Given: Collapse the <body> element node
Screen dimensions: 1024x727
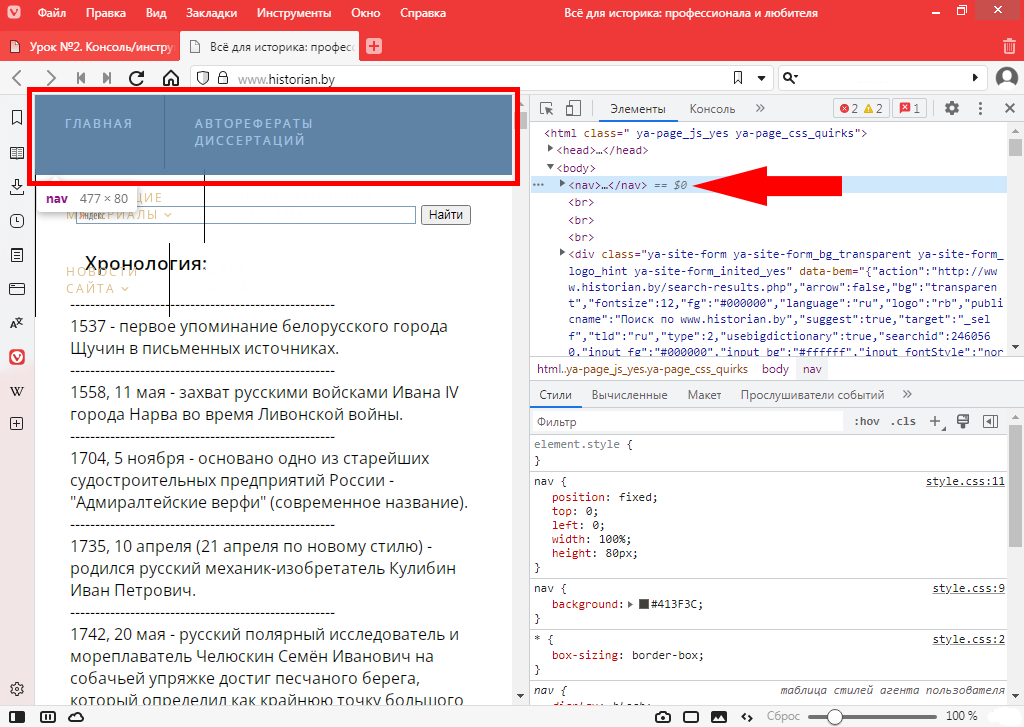Looking at the screenshot, I should (550, 168).
